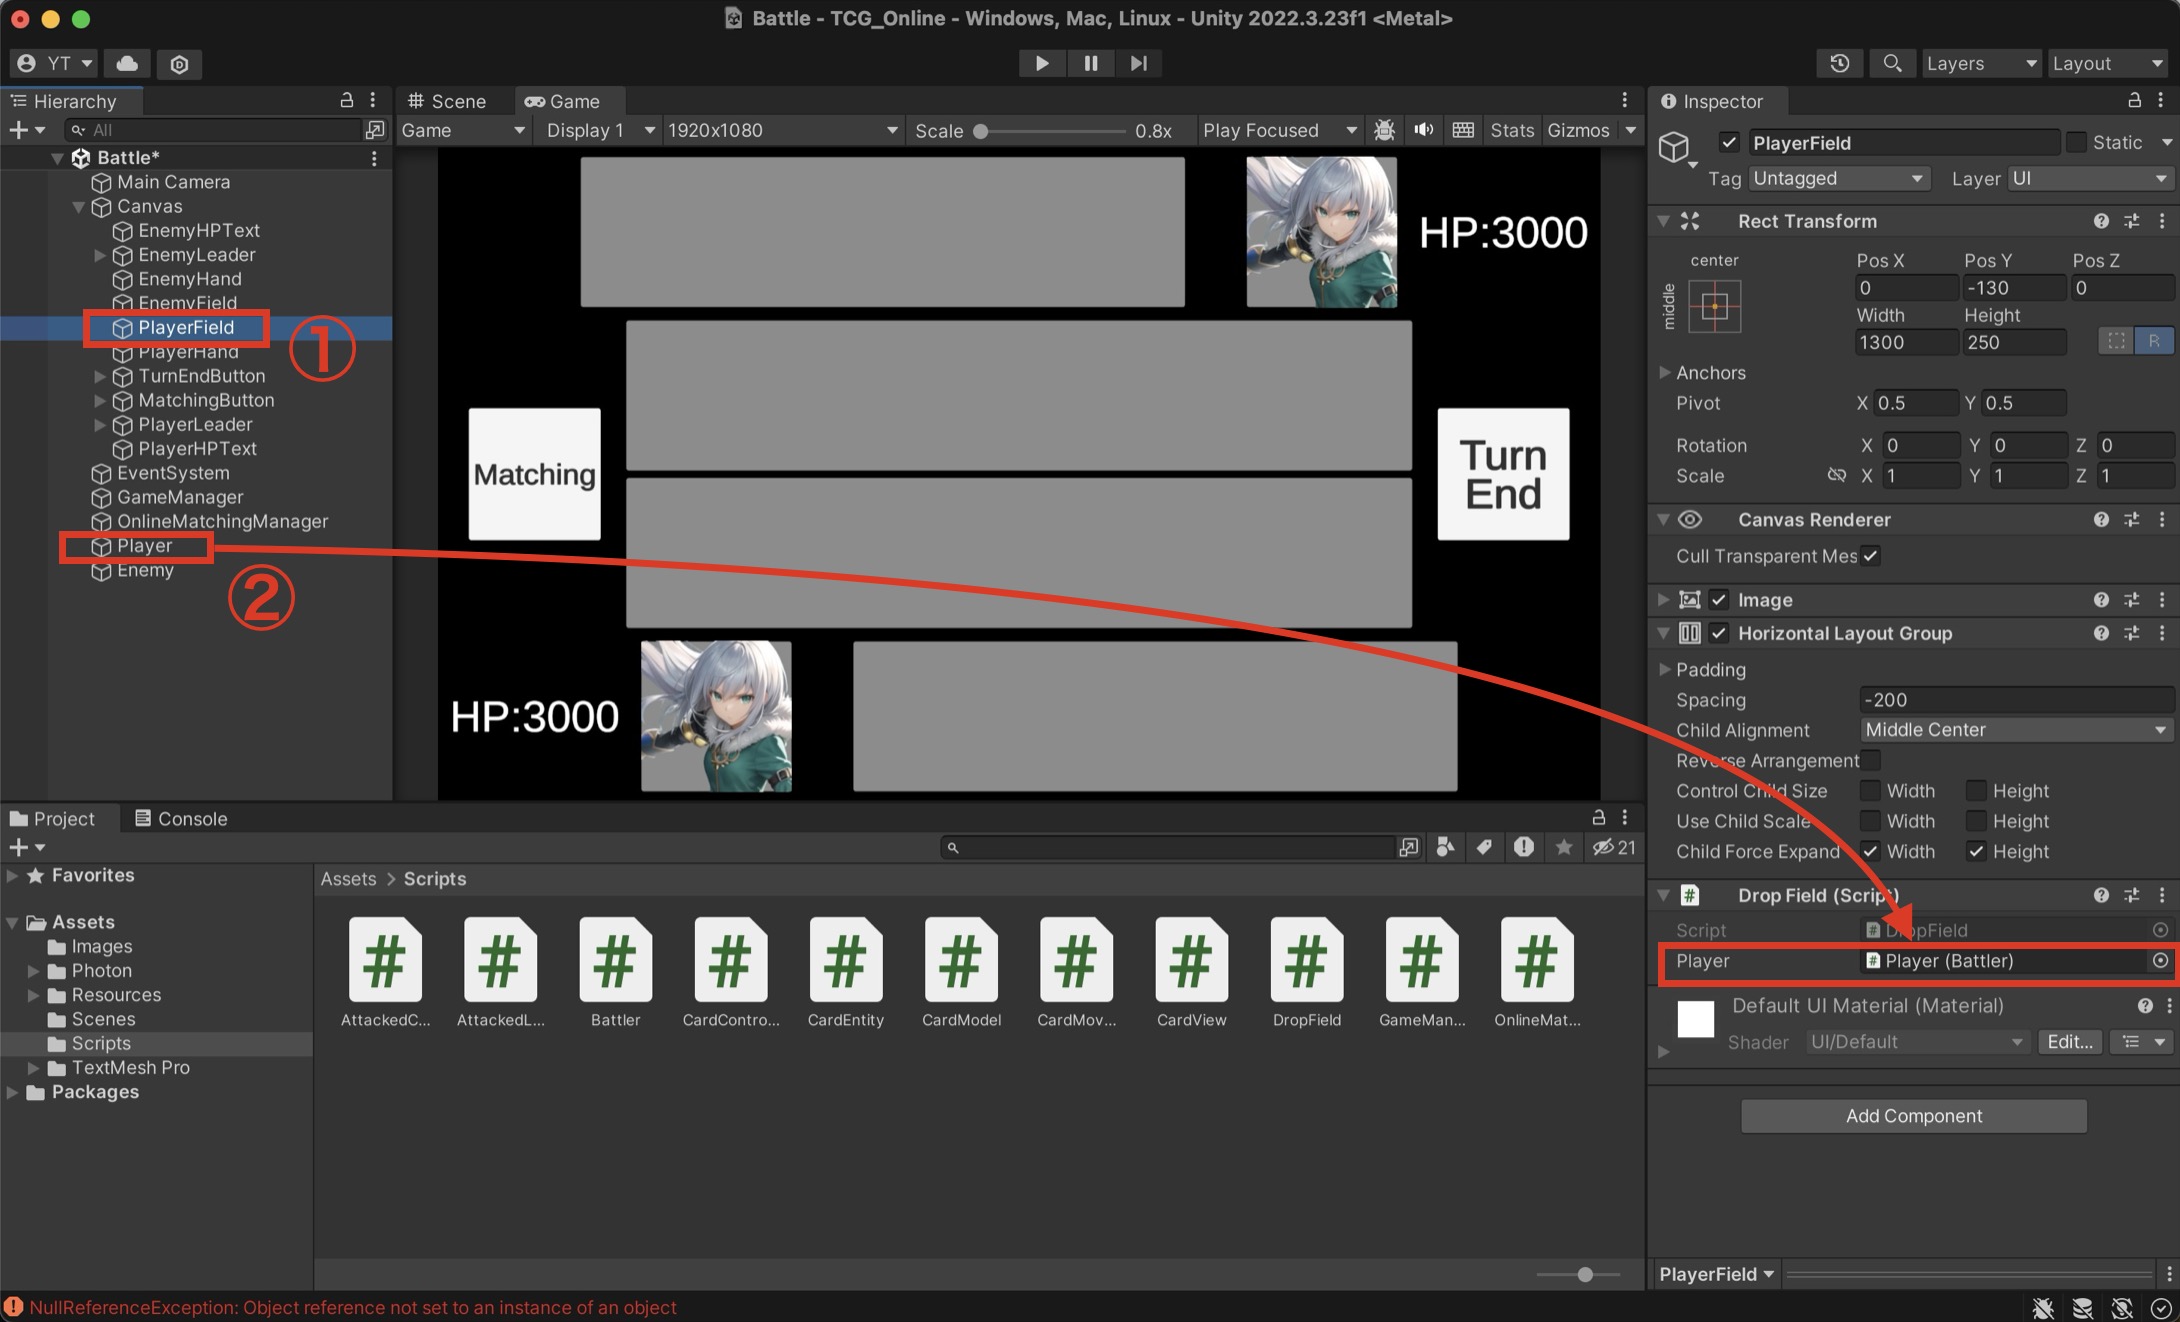The image size is (2180, 1322).
Task: Toggle the Static checkbox for PlayerField
Action: click(2076, 143)
